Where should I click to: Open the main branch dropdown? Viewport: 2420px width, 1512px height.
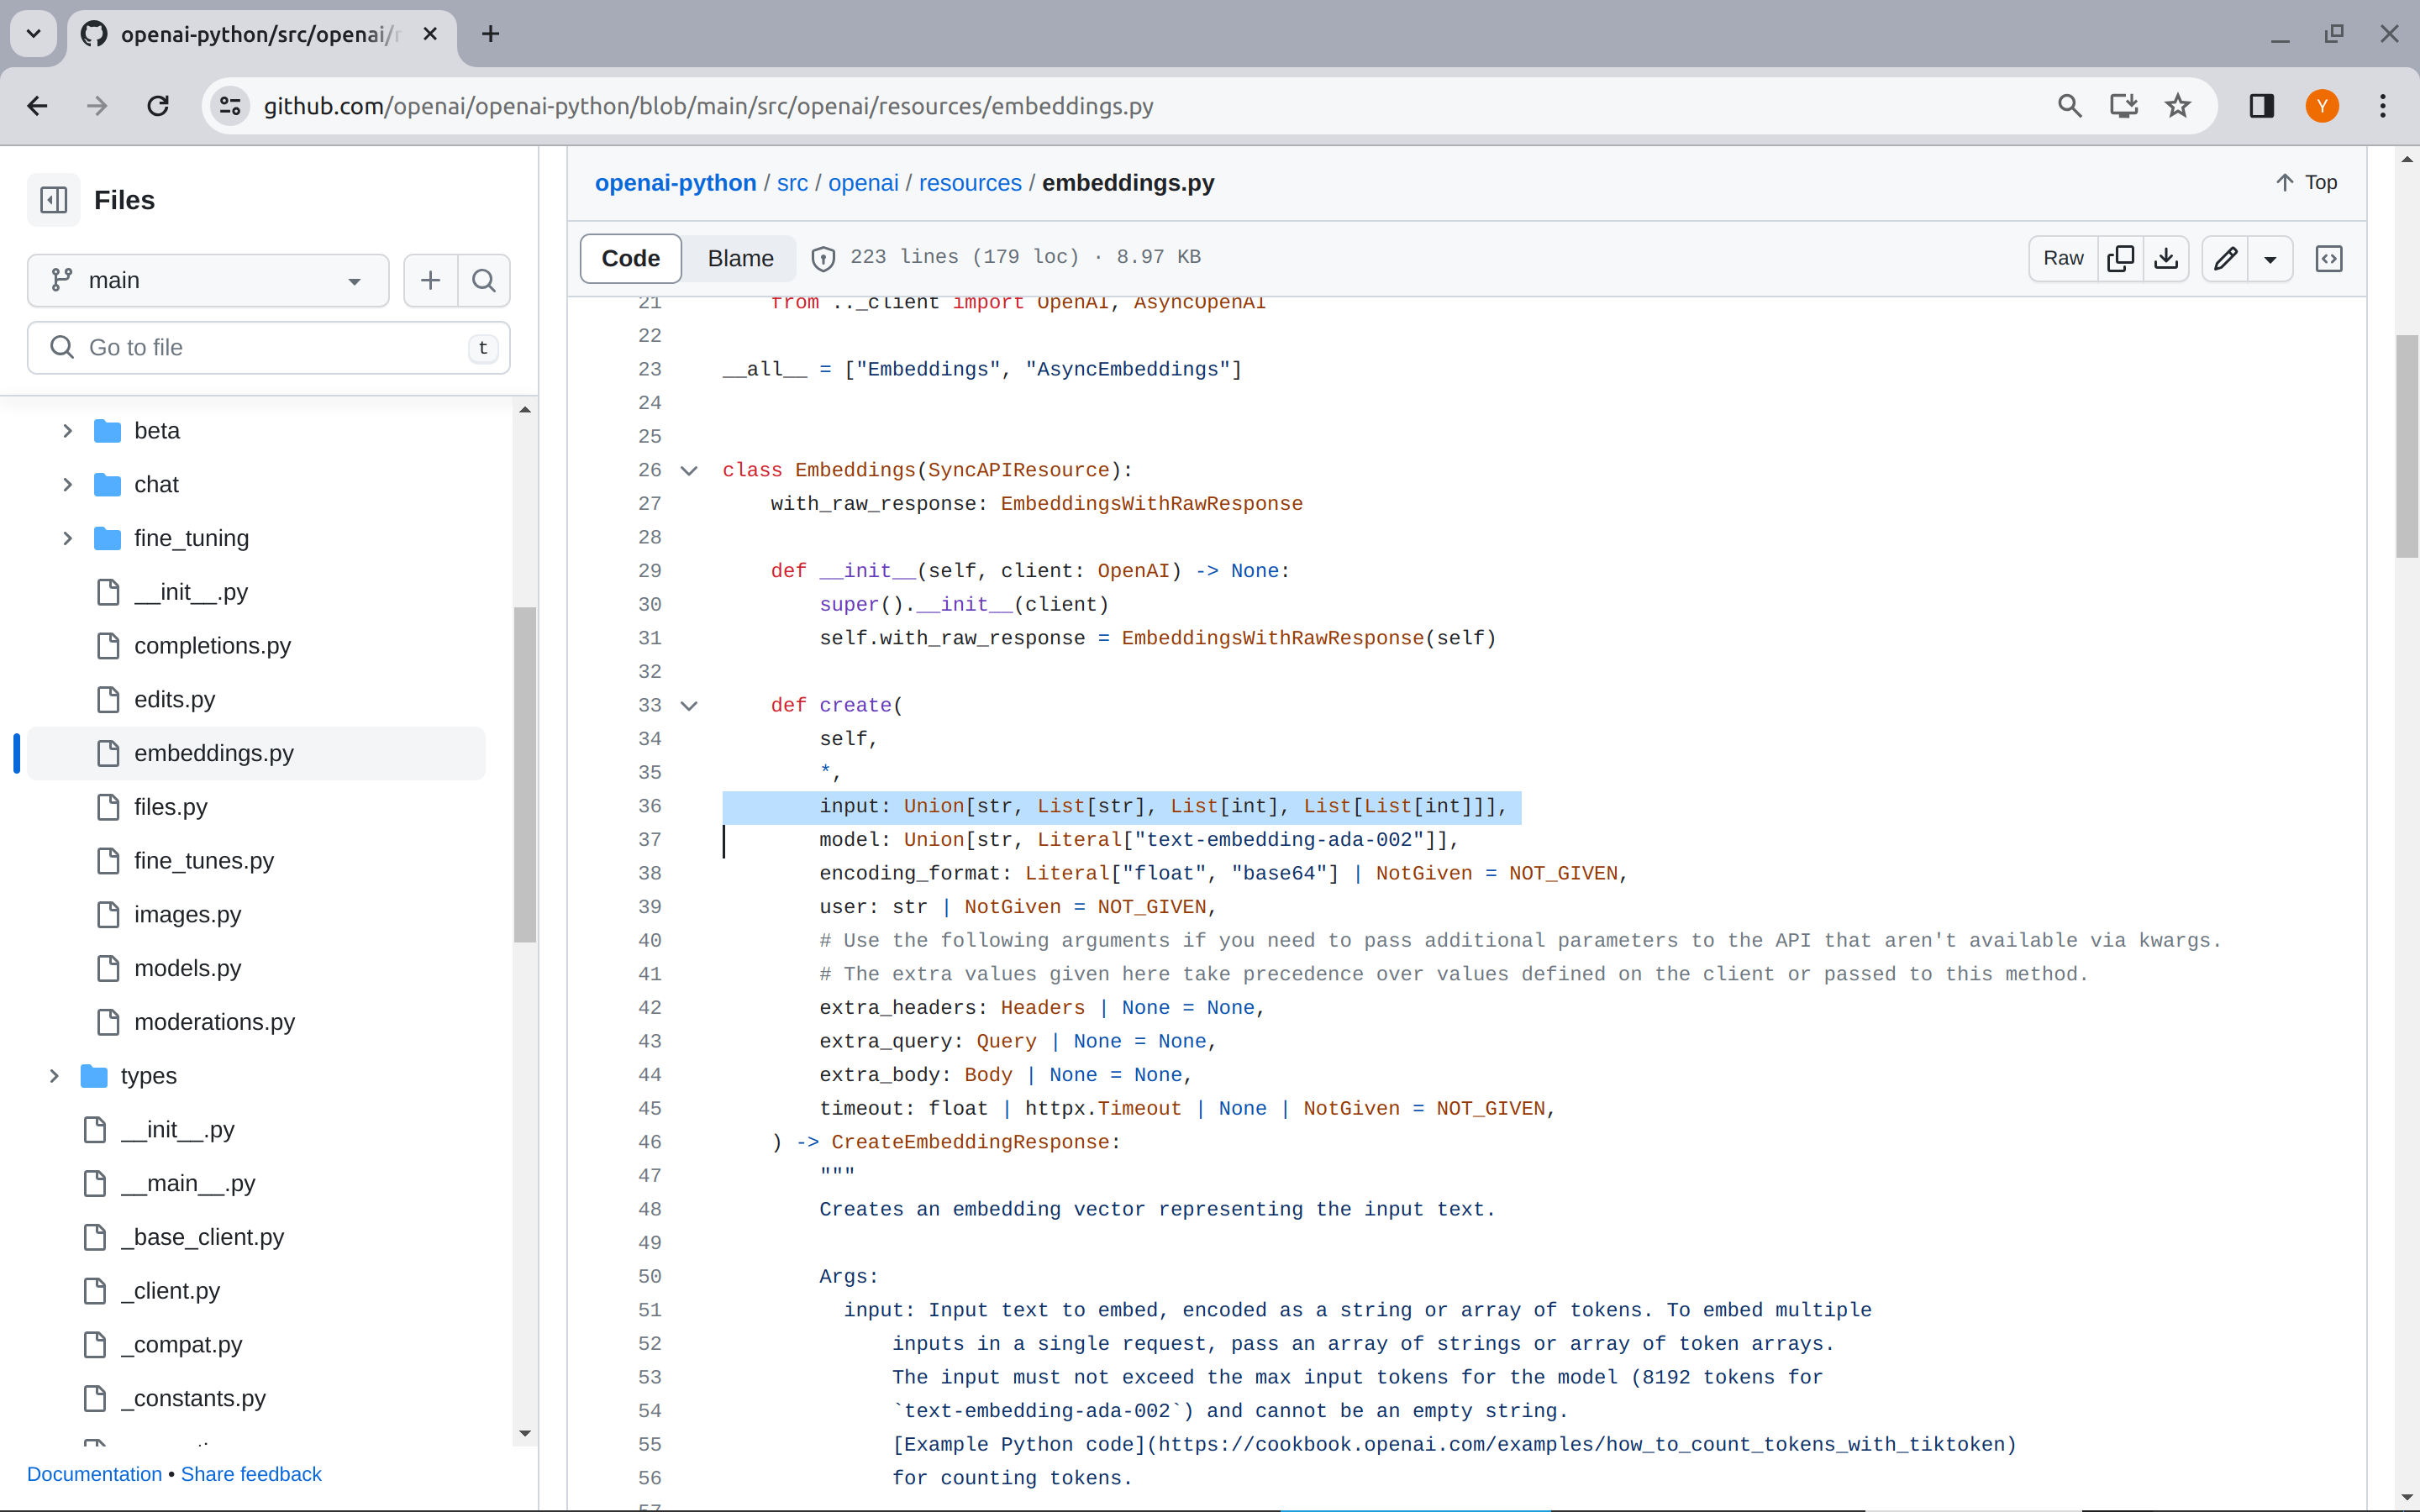(x=208, y=281)
